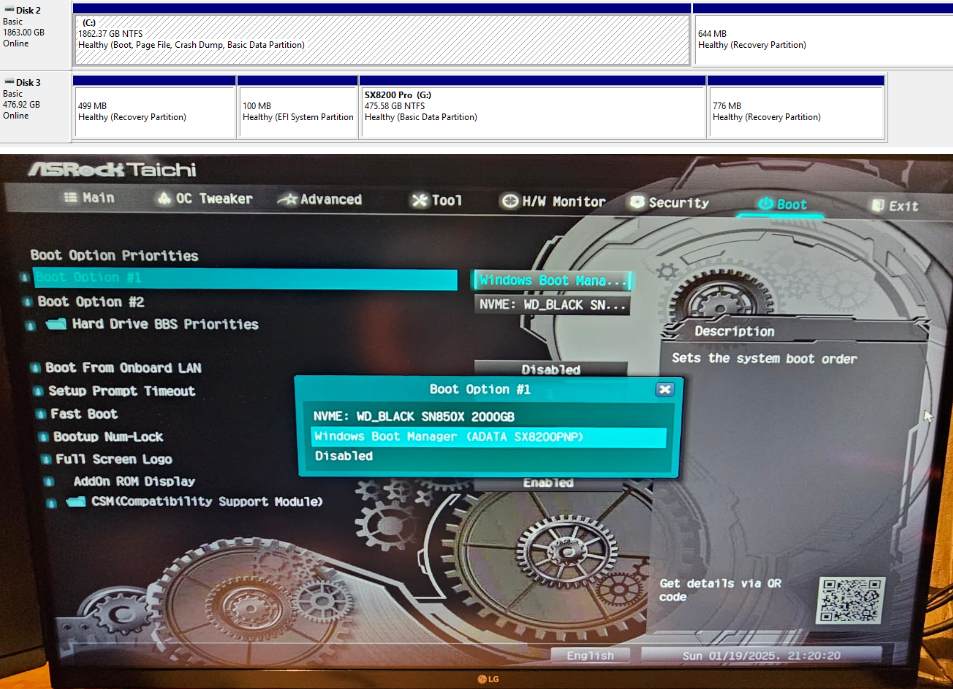This screenshot has width=953, height=689.
Task: Open Boot Option #1 value dropdown
Action: (551, 280)
